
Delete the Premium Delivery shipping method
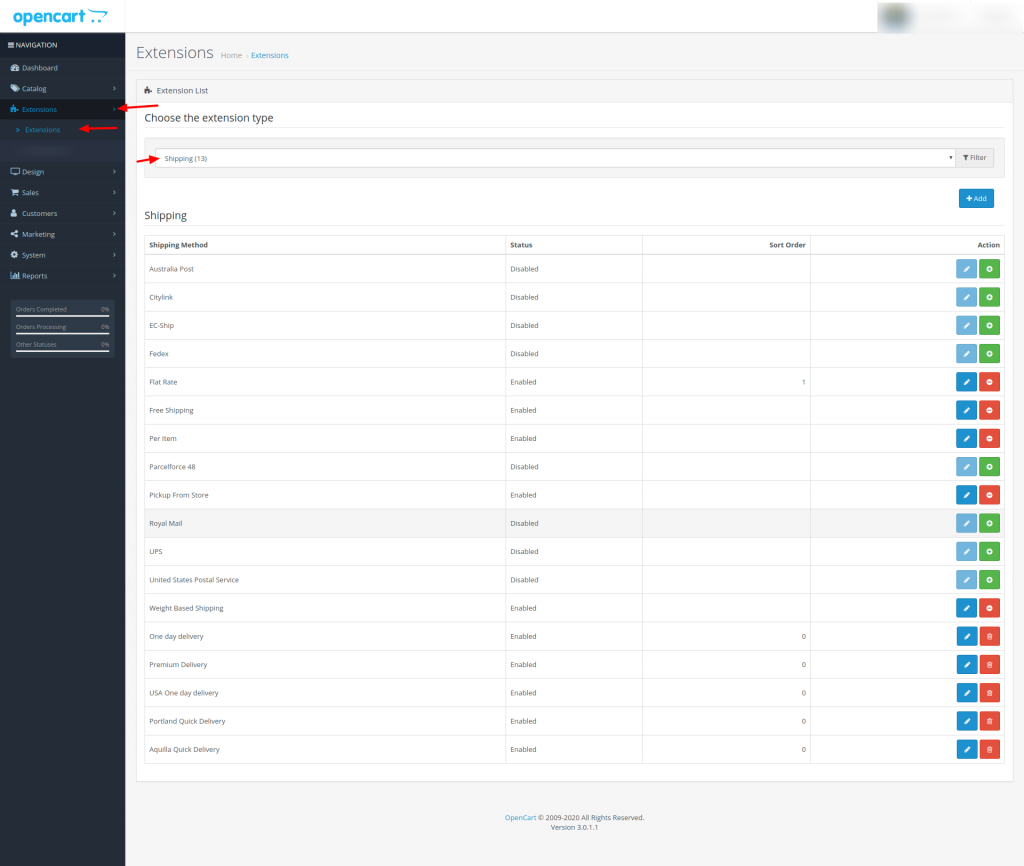989,665
